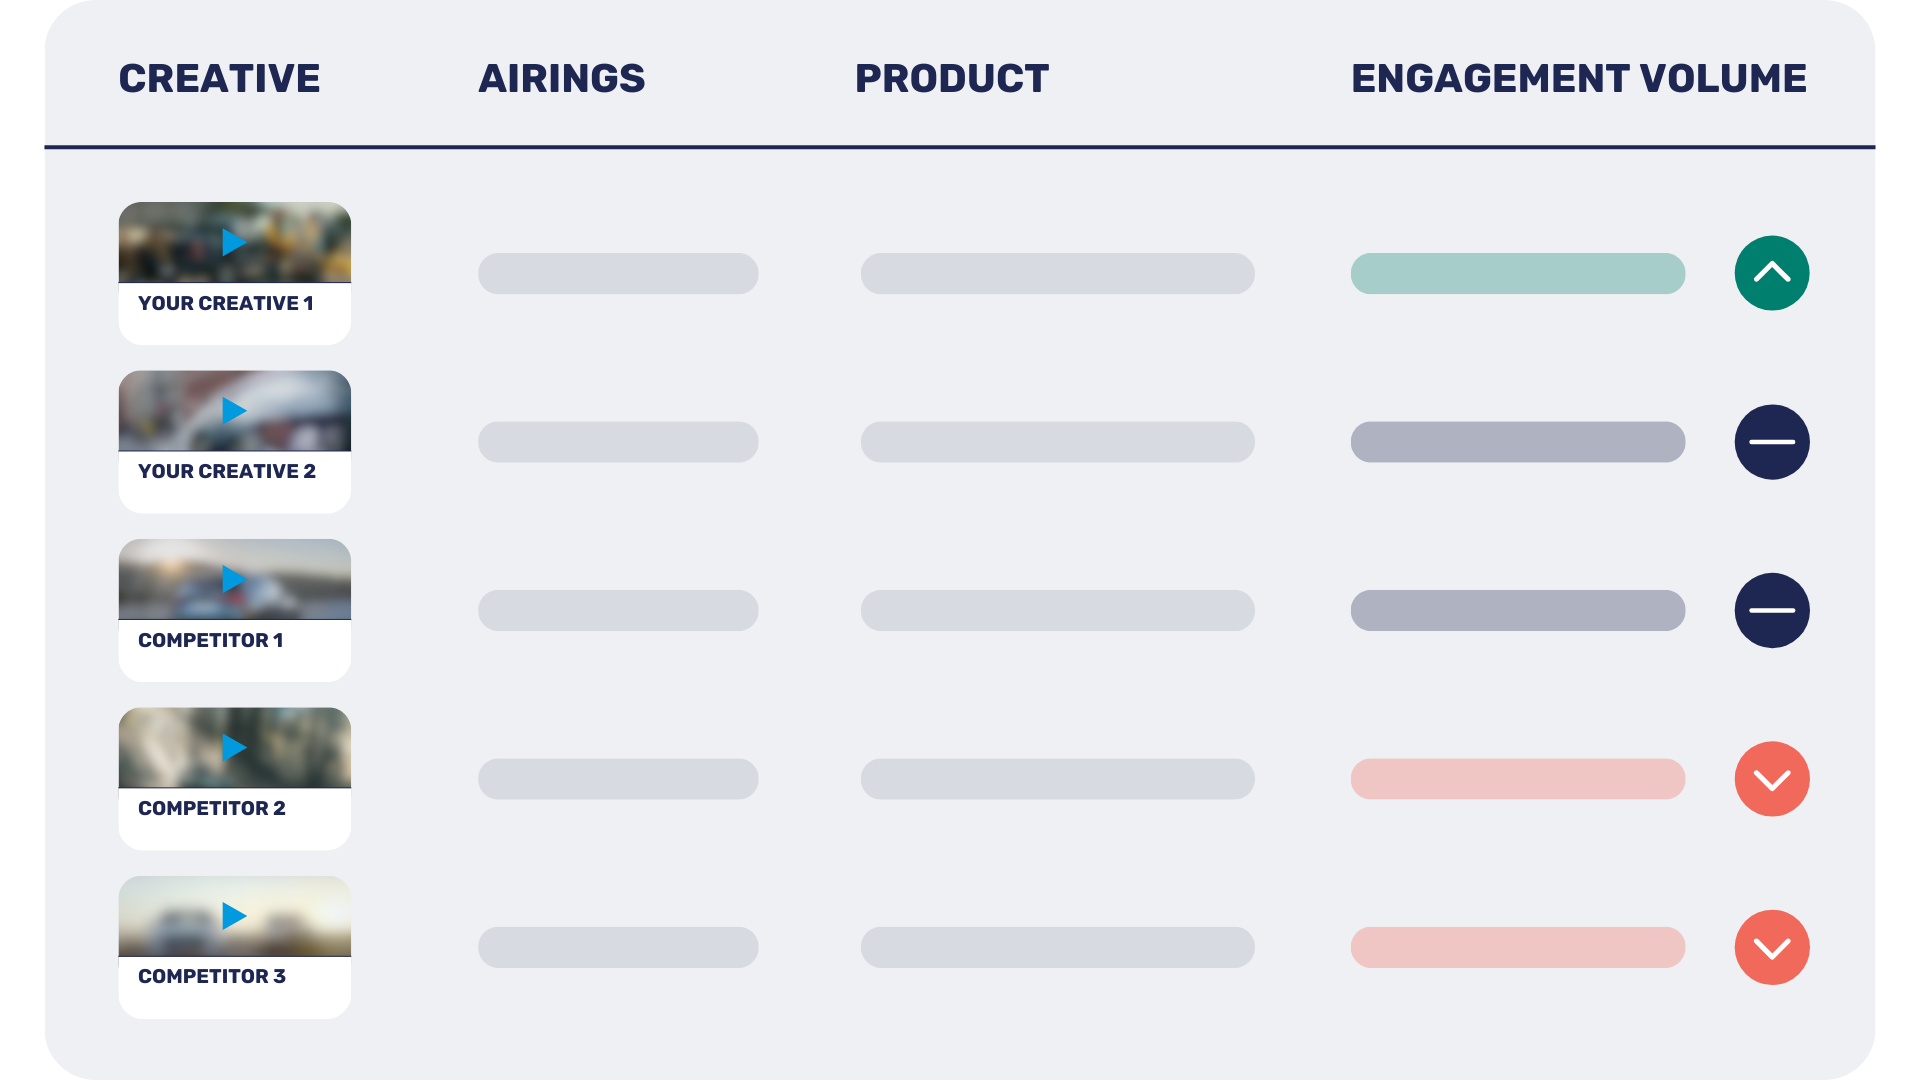The height and width of the screenshot is (1080, 1920).
Task: Click Your Creative 2 neutral dash icon
Action: (x=1772, y=442)
